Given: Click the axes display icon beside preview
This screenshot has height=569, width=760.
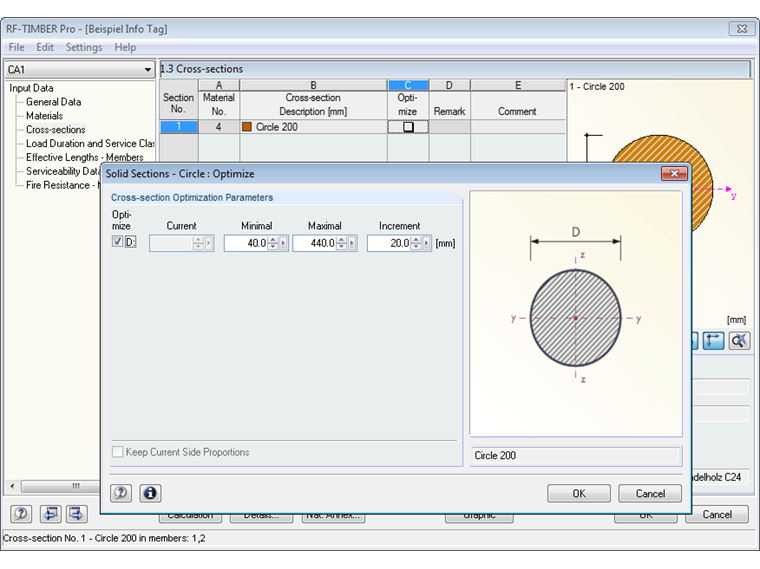Looking at the screenshot, I should point(713,341).
